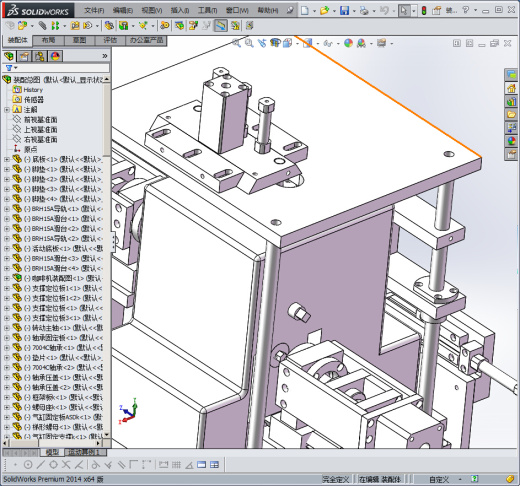Open the File Explorer folder icon on right pane

(x=511, y=114)
